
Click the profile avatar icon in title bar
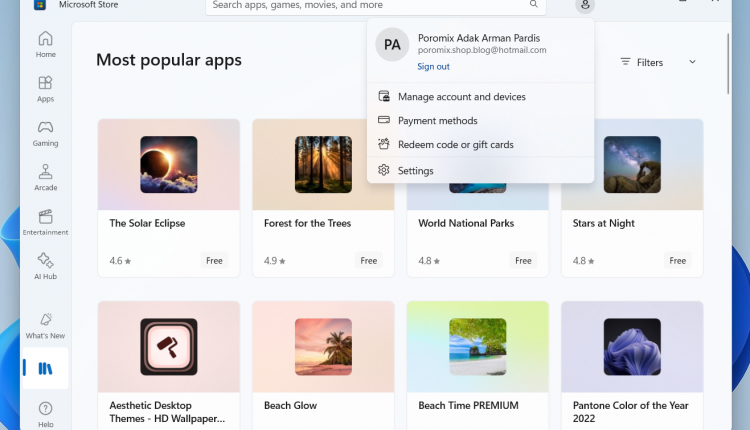585,5
